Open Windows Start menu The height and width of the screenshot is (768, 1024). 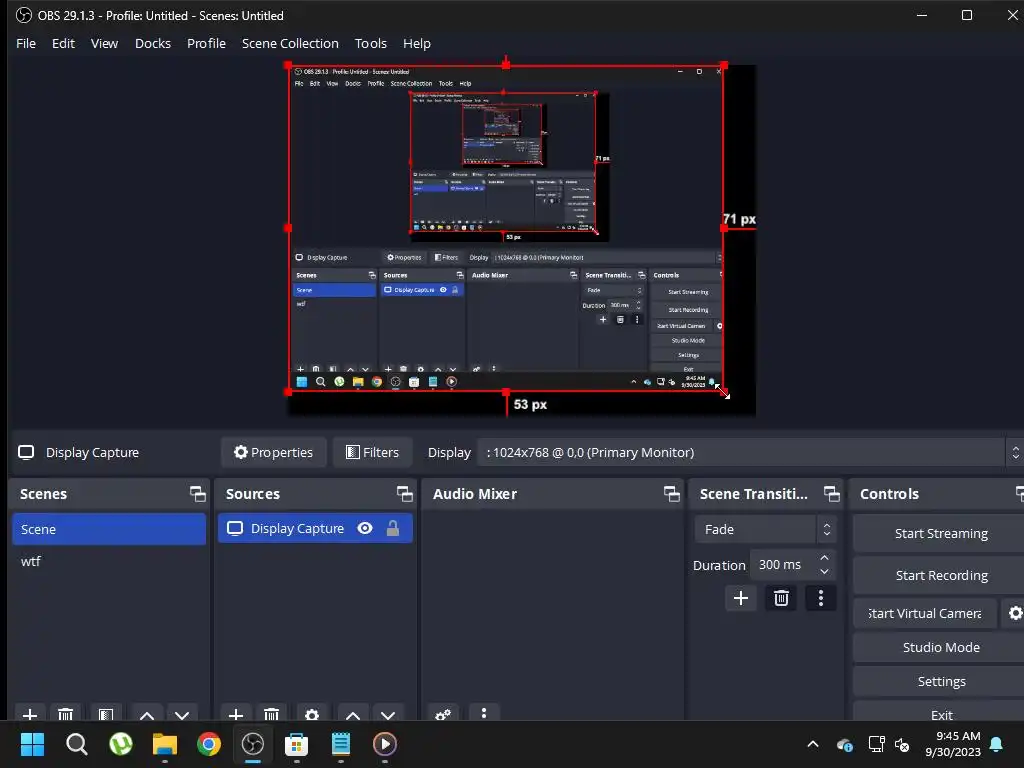32,744
